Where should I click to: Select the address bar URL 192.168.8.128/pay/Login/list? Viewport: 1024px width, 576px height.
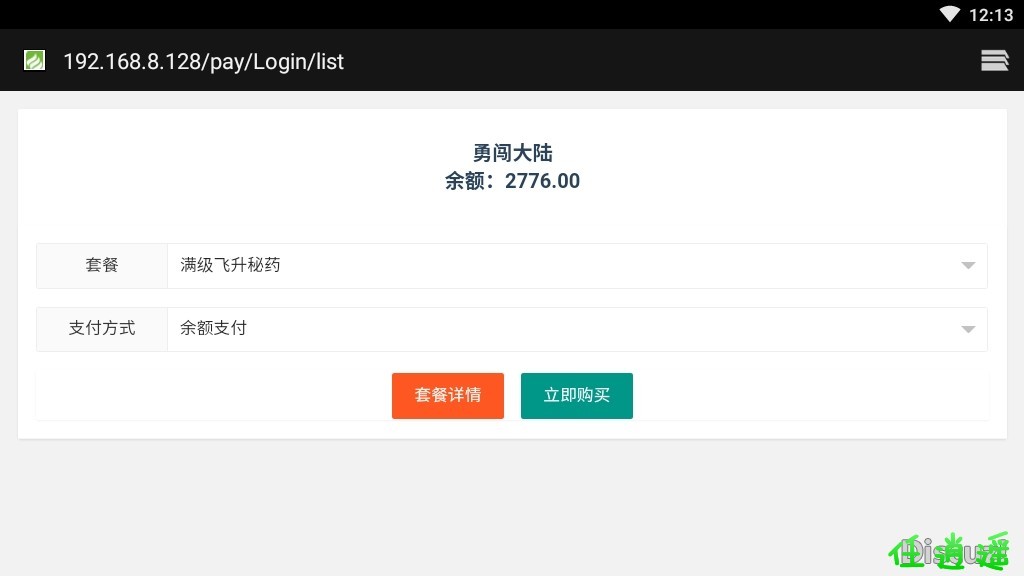click(x=203, y=61)
